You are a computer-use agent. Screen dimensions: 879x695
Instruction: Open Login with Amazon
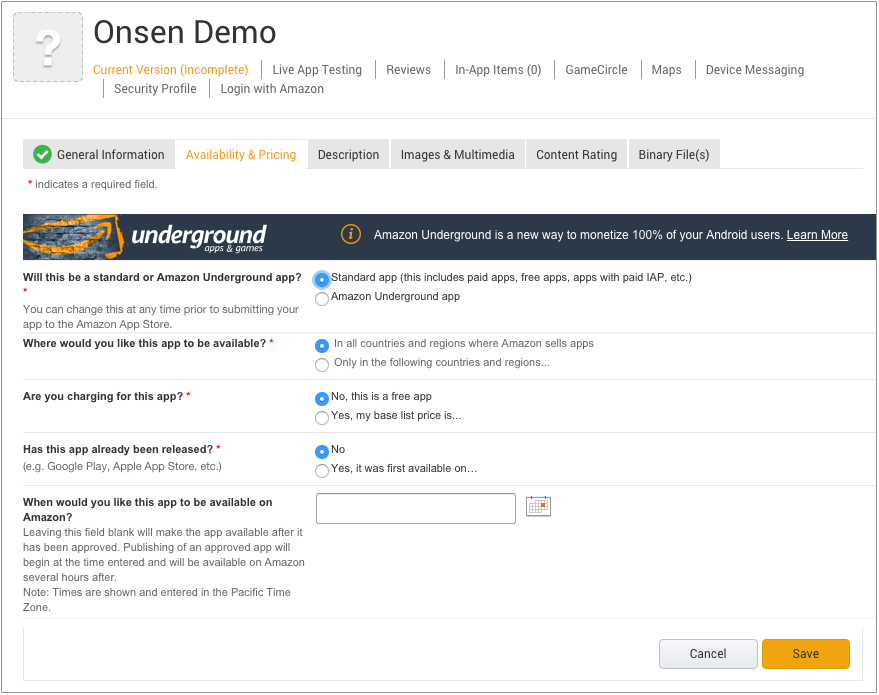click(272, 89)
